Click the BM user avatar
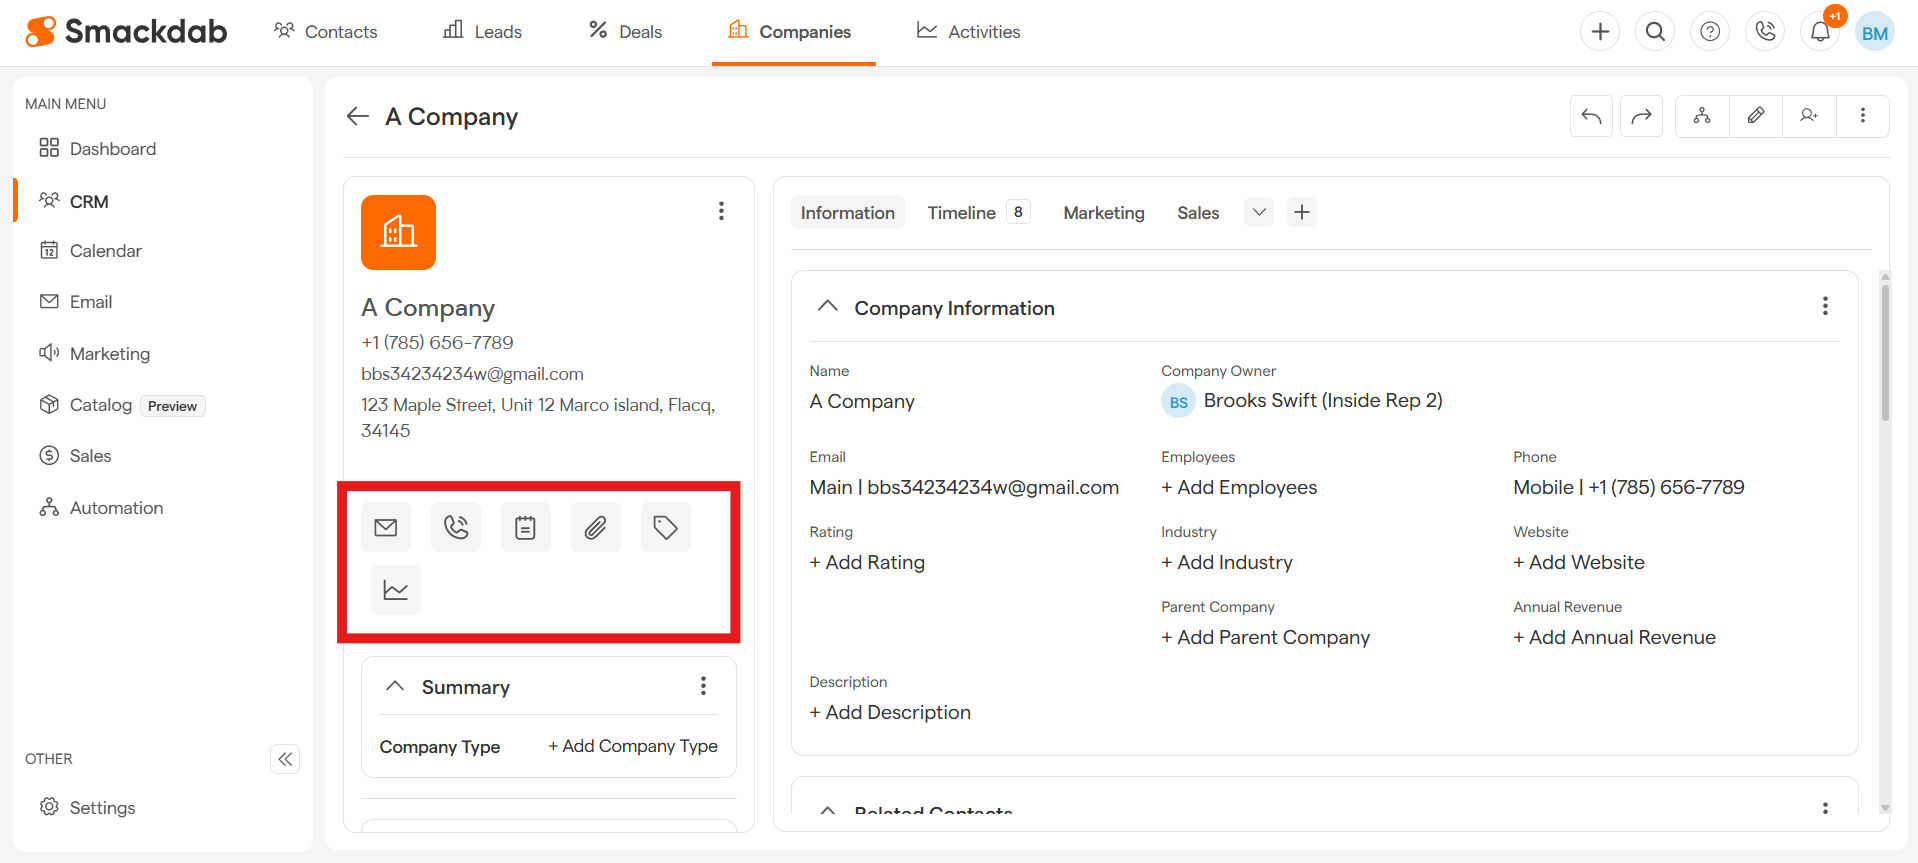This screenshot has width=1918, height=863. click(x=1875, y=32)
